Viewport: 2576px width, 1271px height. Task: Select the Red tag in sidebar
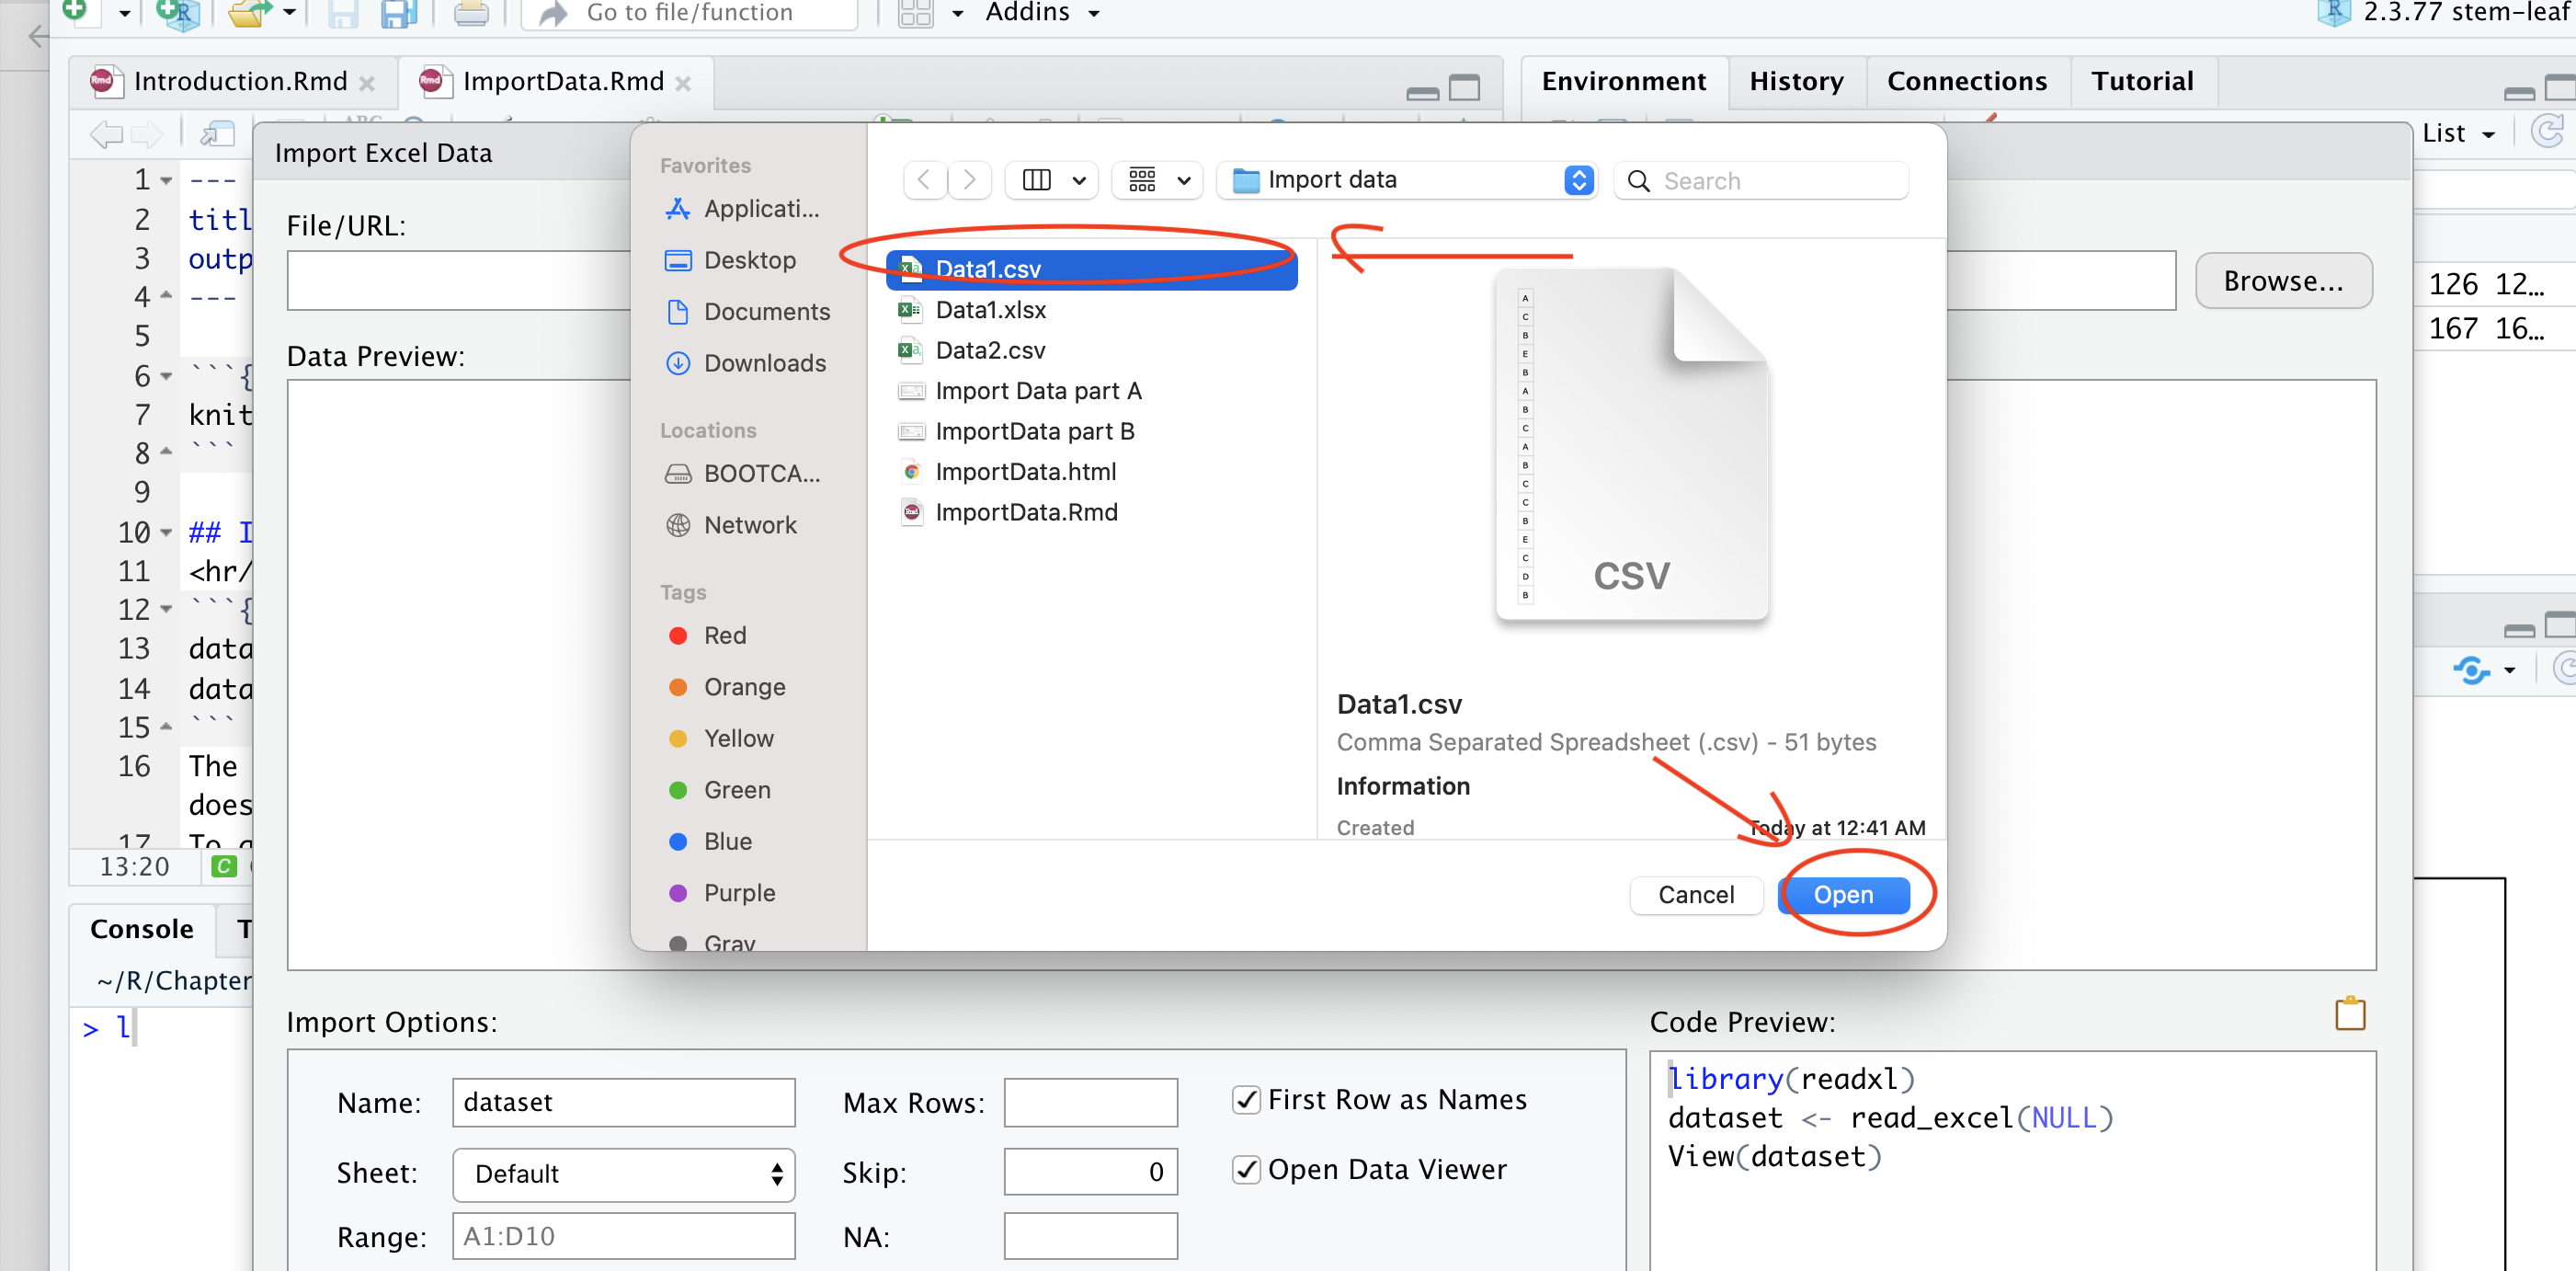pos(724,635)
